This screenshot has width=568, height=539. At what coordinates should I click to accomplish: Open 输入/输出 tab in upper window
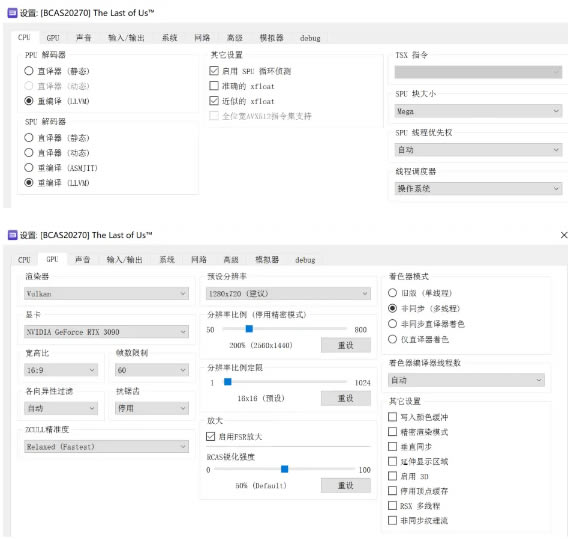(x=126, y=38)
